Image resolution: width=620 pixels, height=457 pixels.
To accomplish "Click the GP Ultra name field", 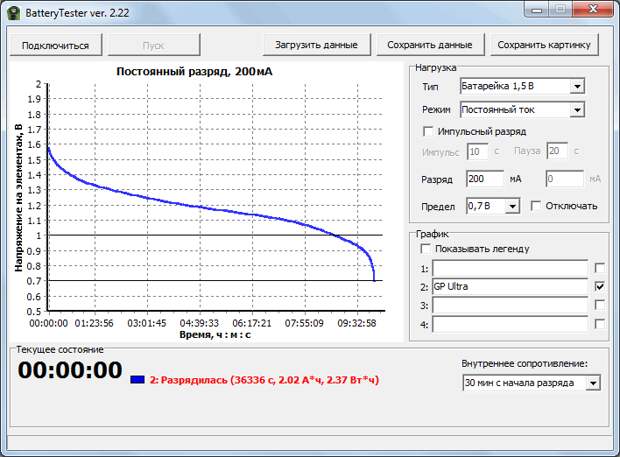I will (510, 287).
